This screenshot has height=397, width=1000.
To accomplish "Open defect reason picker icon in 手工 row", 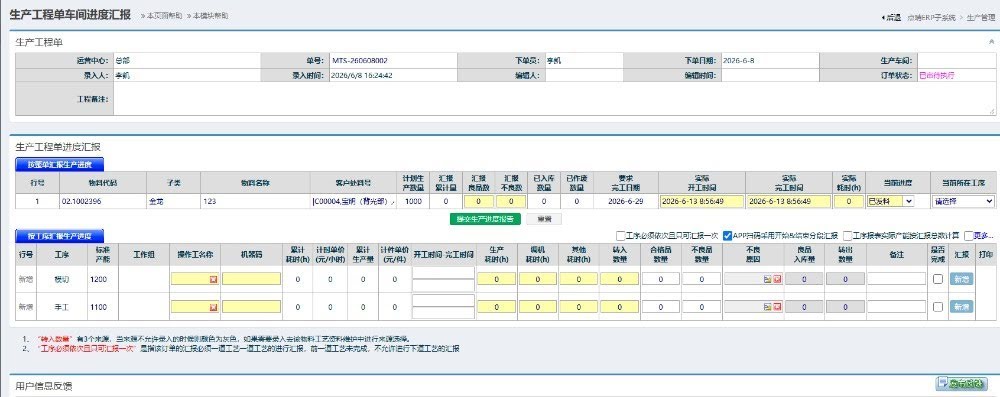I will 768,307.
